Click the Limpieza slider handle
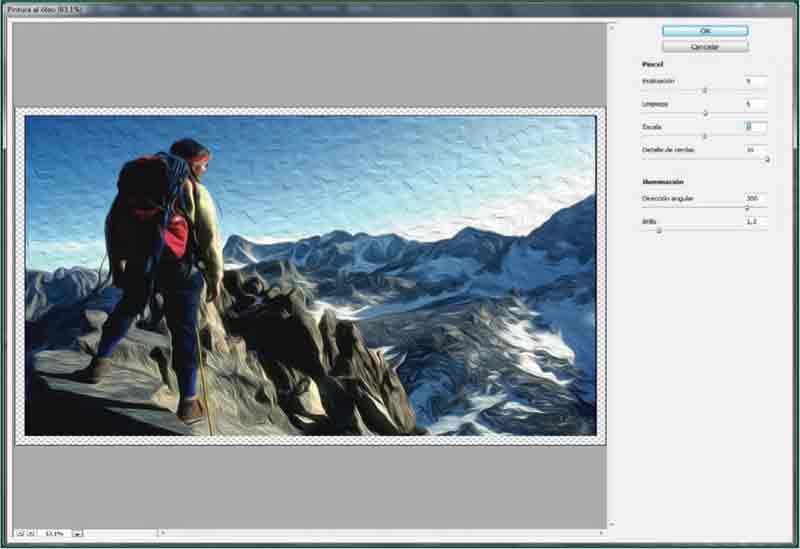This screenshot has height=549, width=800. [705, 113]
